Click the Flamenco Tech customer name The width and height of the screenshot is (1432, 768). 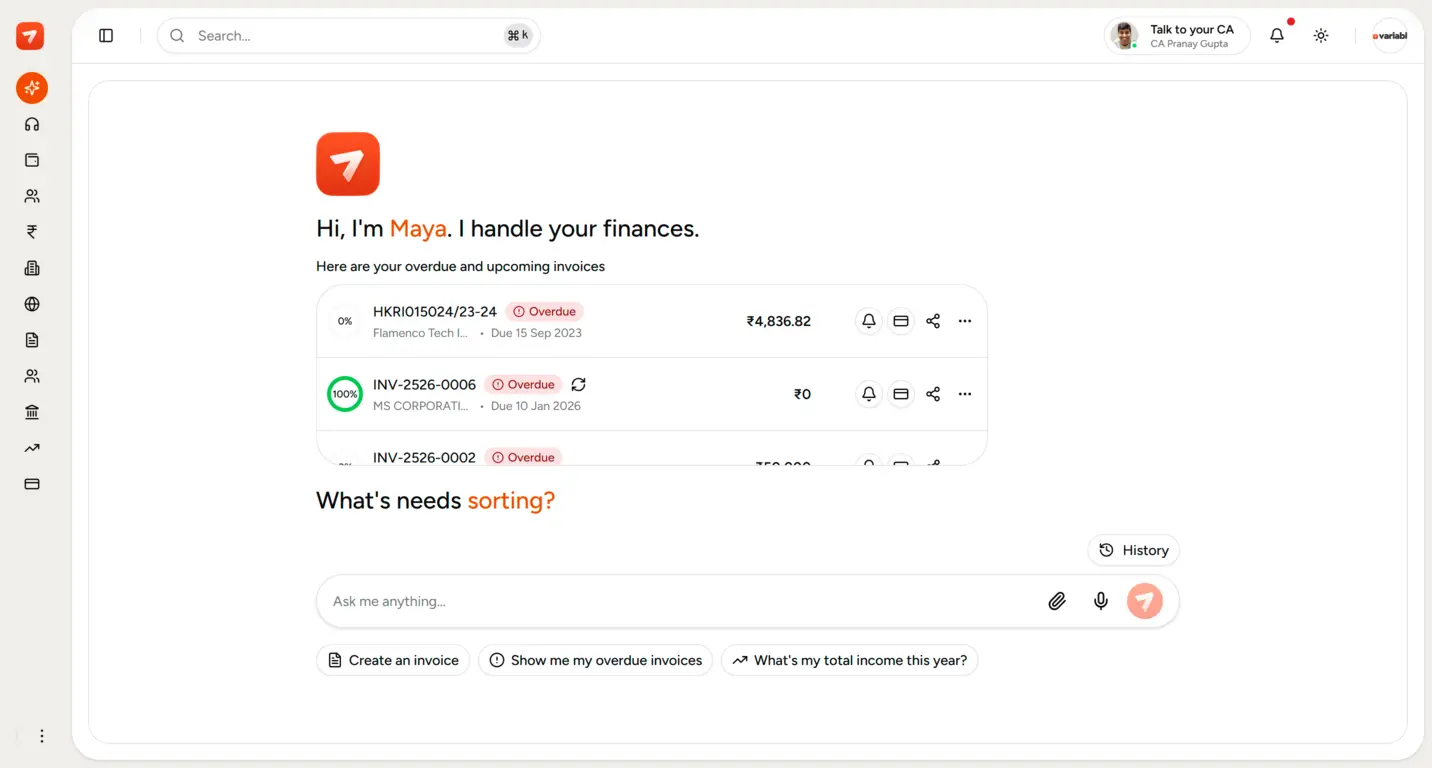coord(420,333)
